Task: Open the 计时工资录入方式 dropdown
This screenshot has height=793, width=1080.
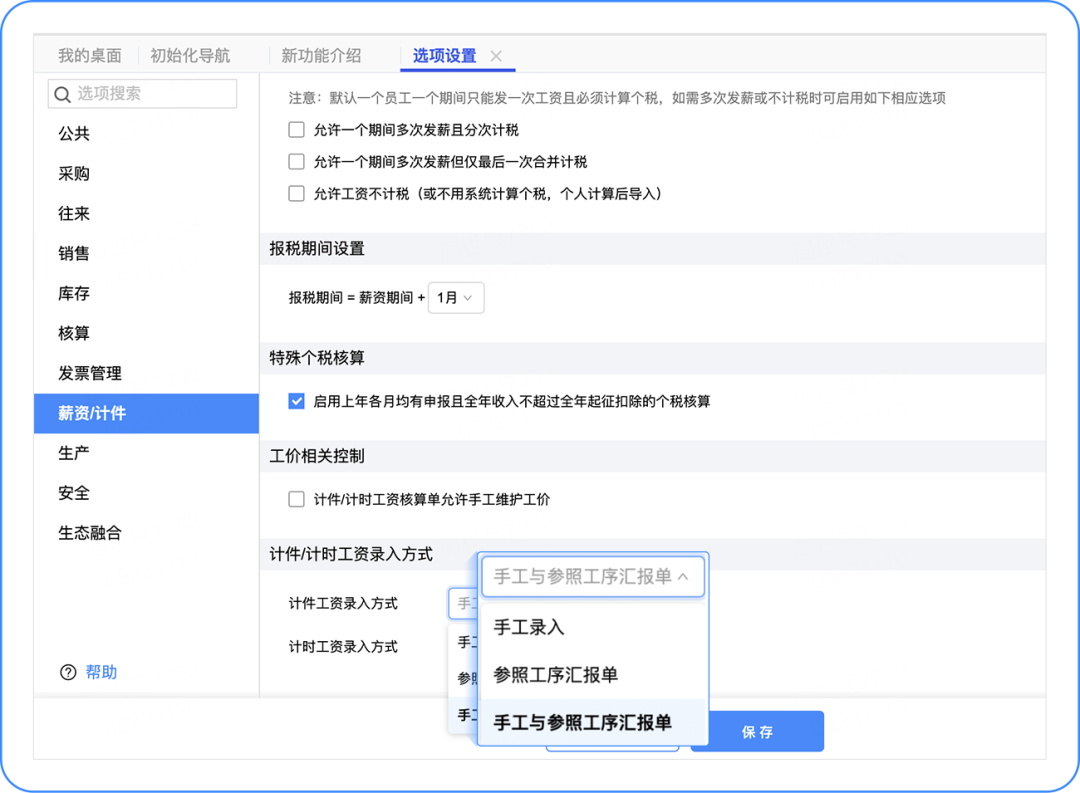Action: pos(460,646)
